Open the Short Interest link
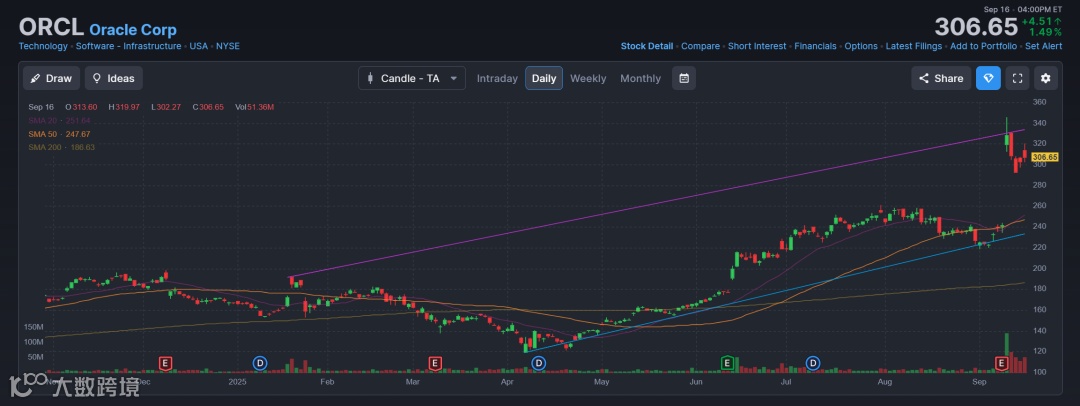 click(757, 46)
